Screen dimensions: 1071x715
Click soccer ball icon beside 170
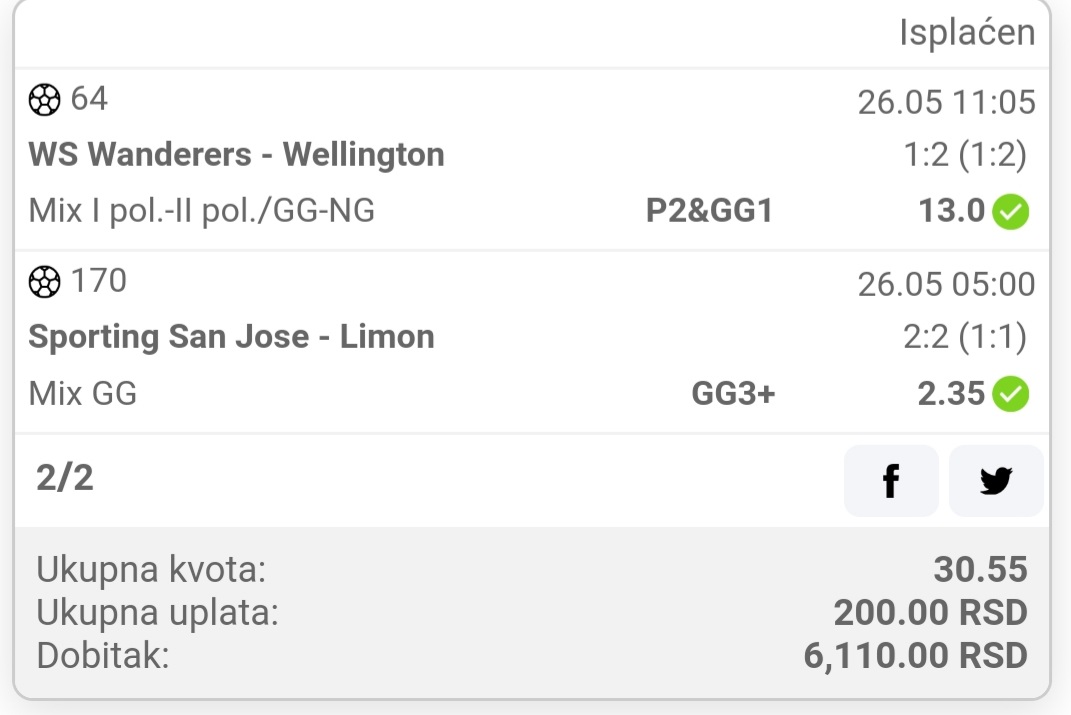point(44,281)
